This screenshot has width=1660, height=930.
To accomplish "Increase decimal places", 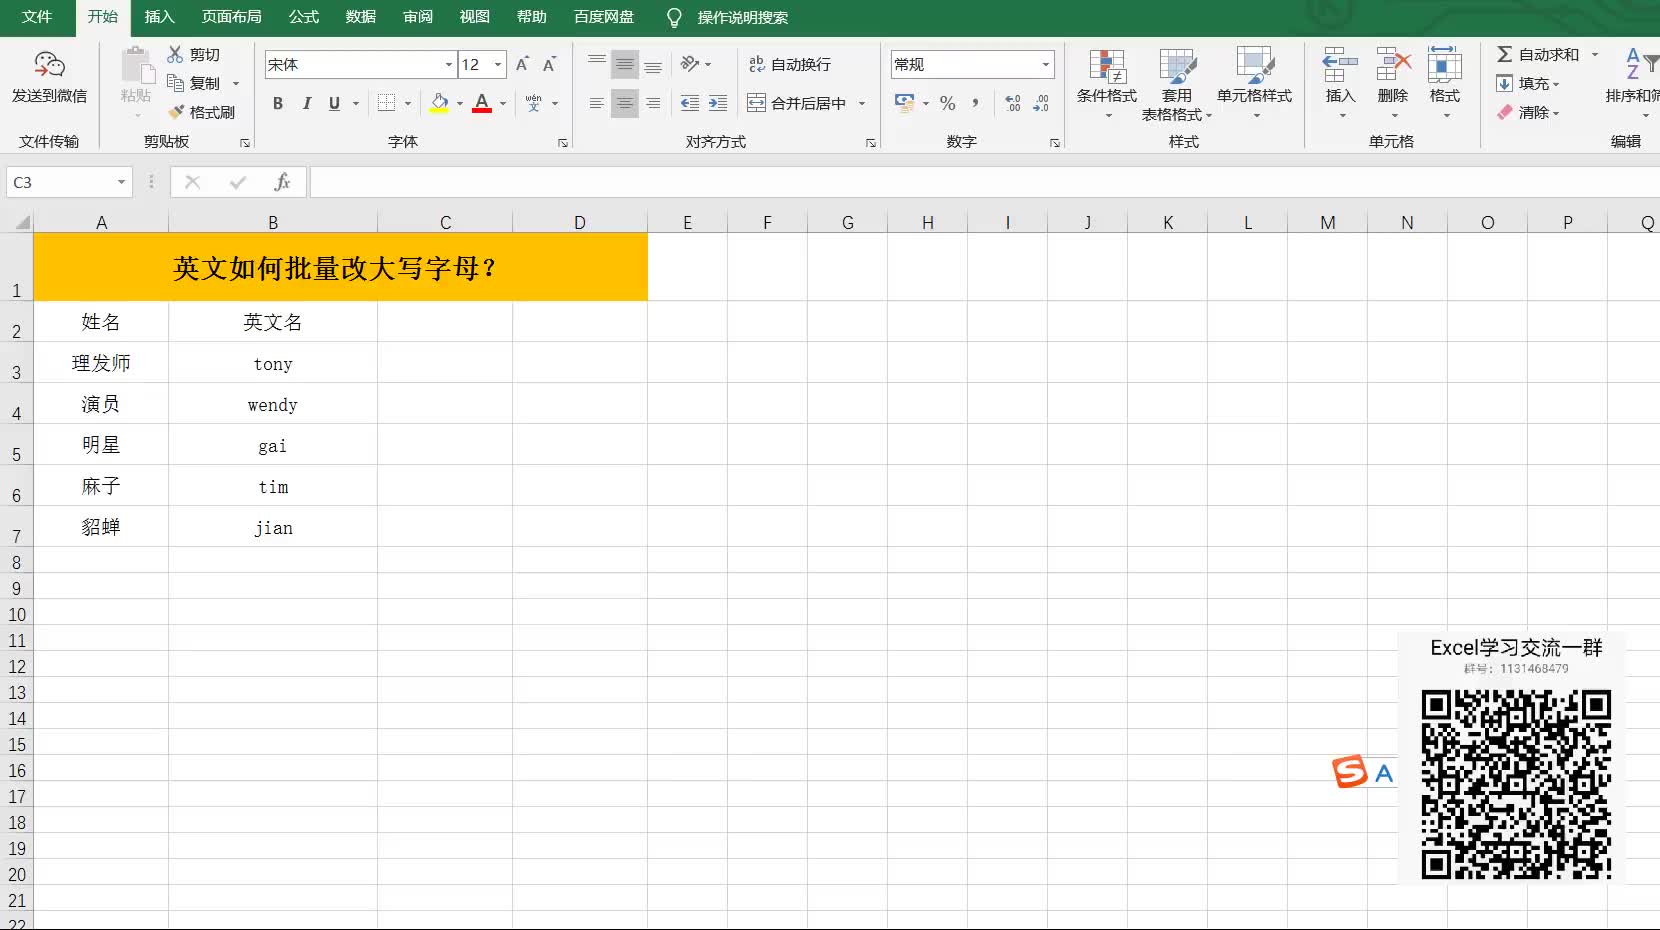I will tap(1013, 103).
